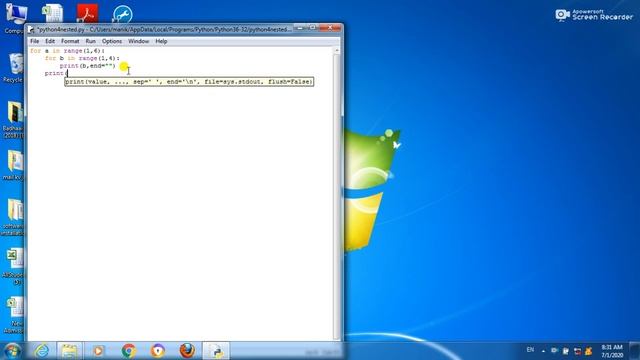Click the Windows Start button
This screenshot has width=640, height=360.
12,351
